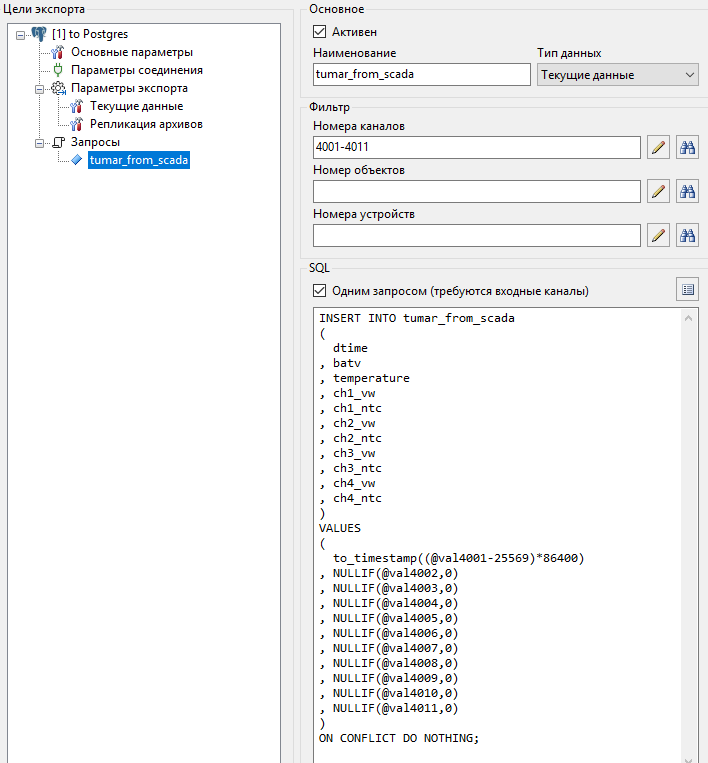
Task: Click the SQL editor scrollbar up arrow
Action: tap(688, 318)
